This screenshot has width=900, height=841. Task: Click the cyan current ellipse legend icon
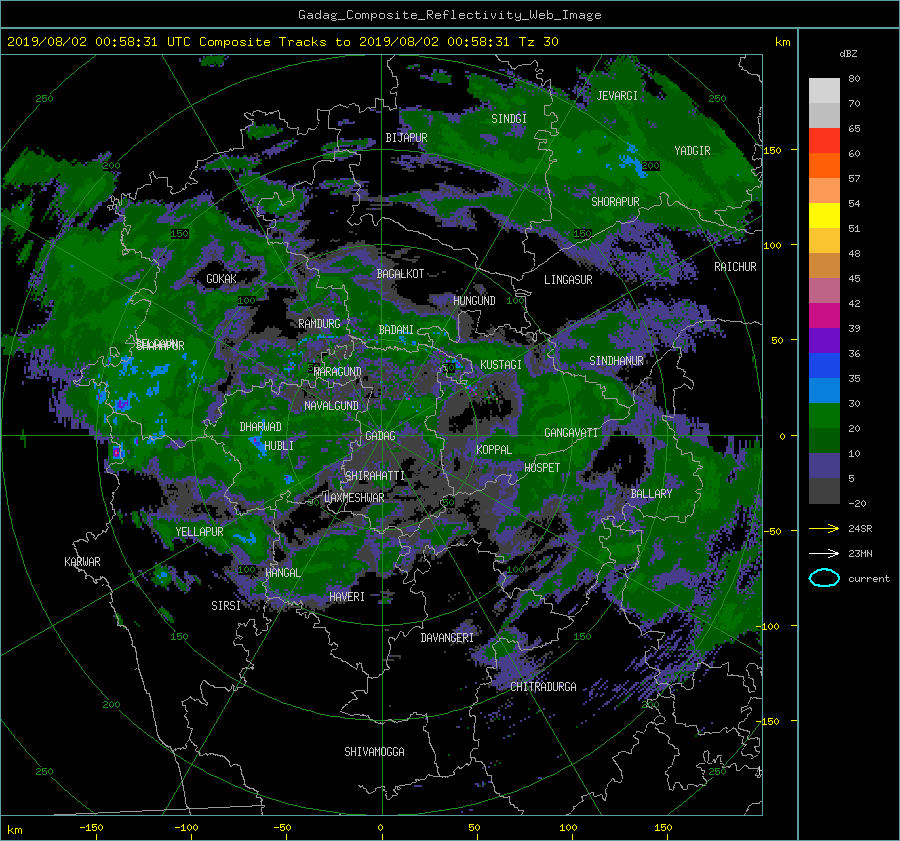pyautogui.click(x=824, y=578)
